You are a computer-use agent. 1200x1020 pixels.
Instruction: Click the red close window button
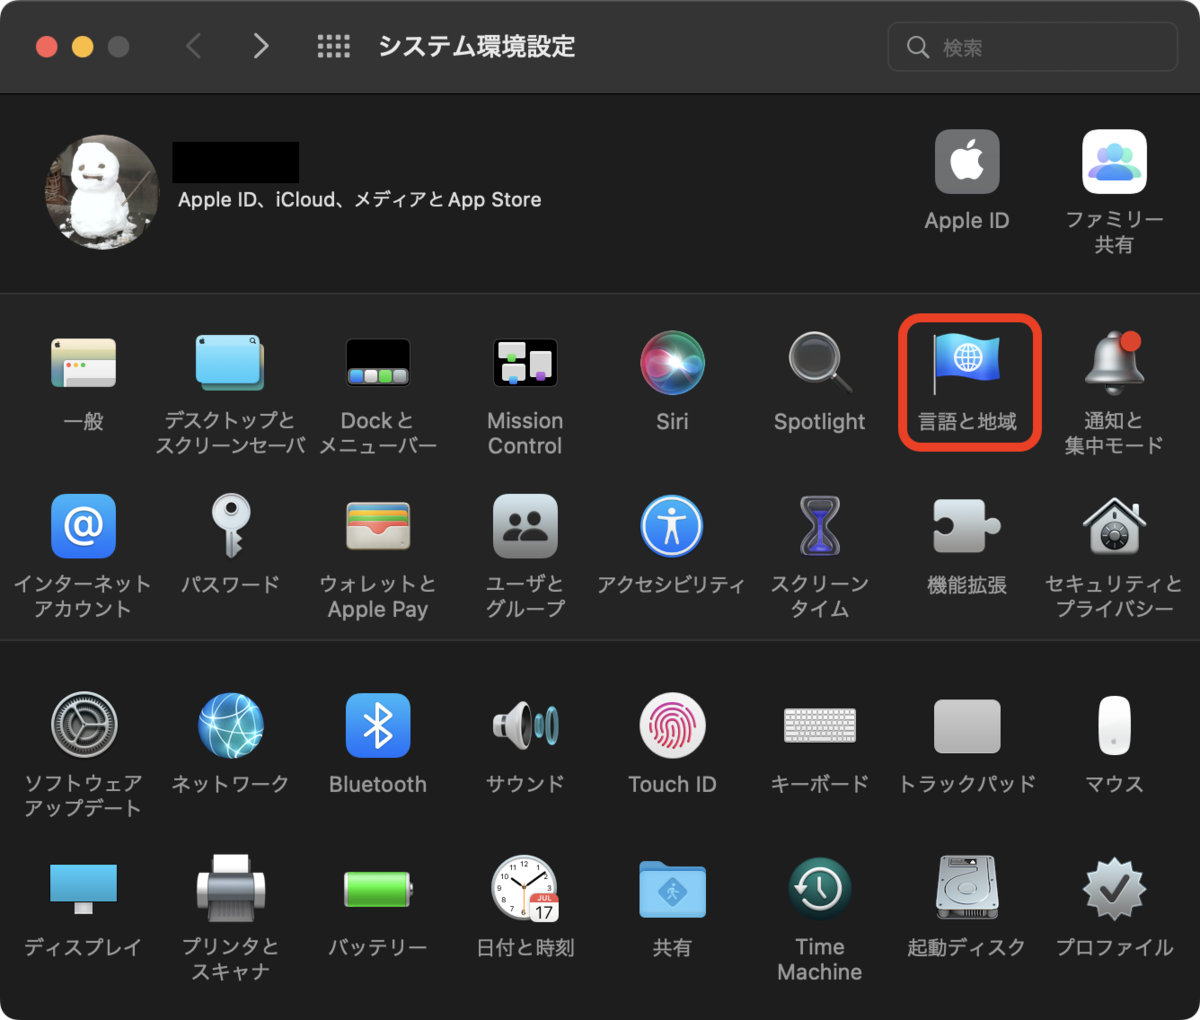pos(46,46)
